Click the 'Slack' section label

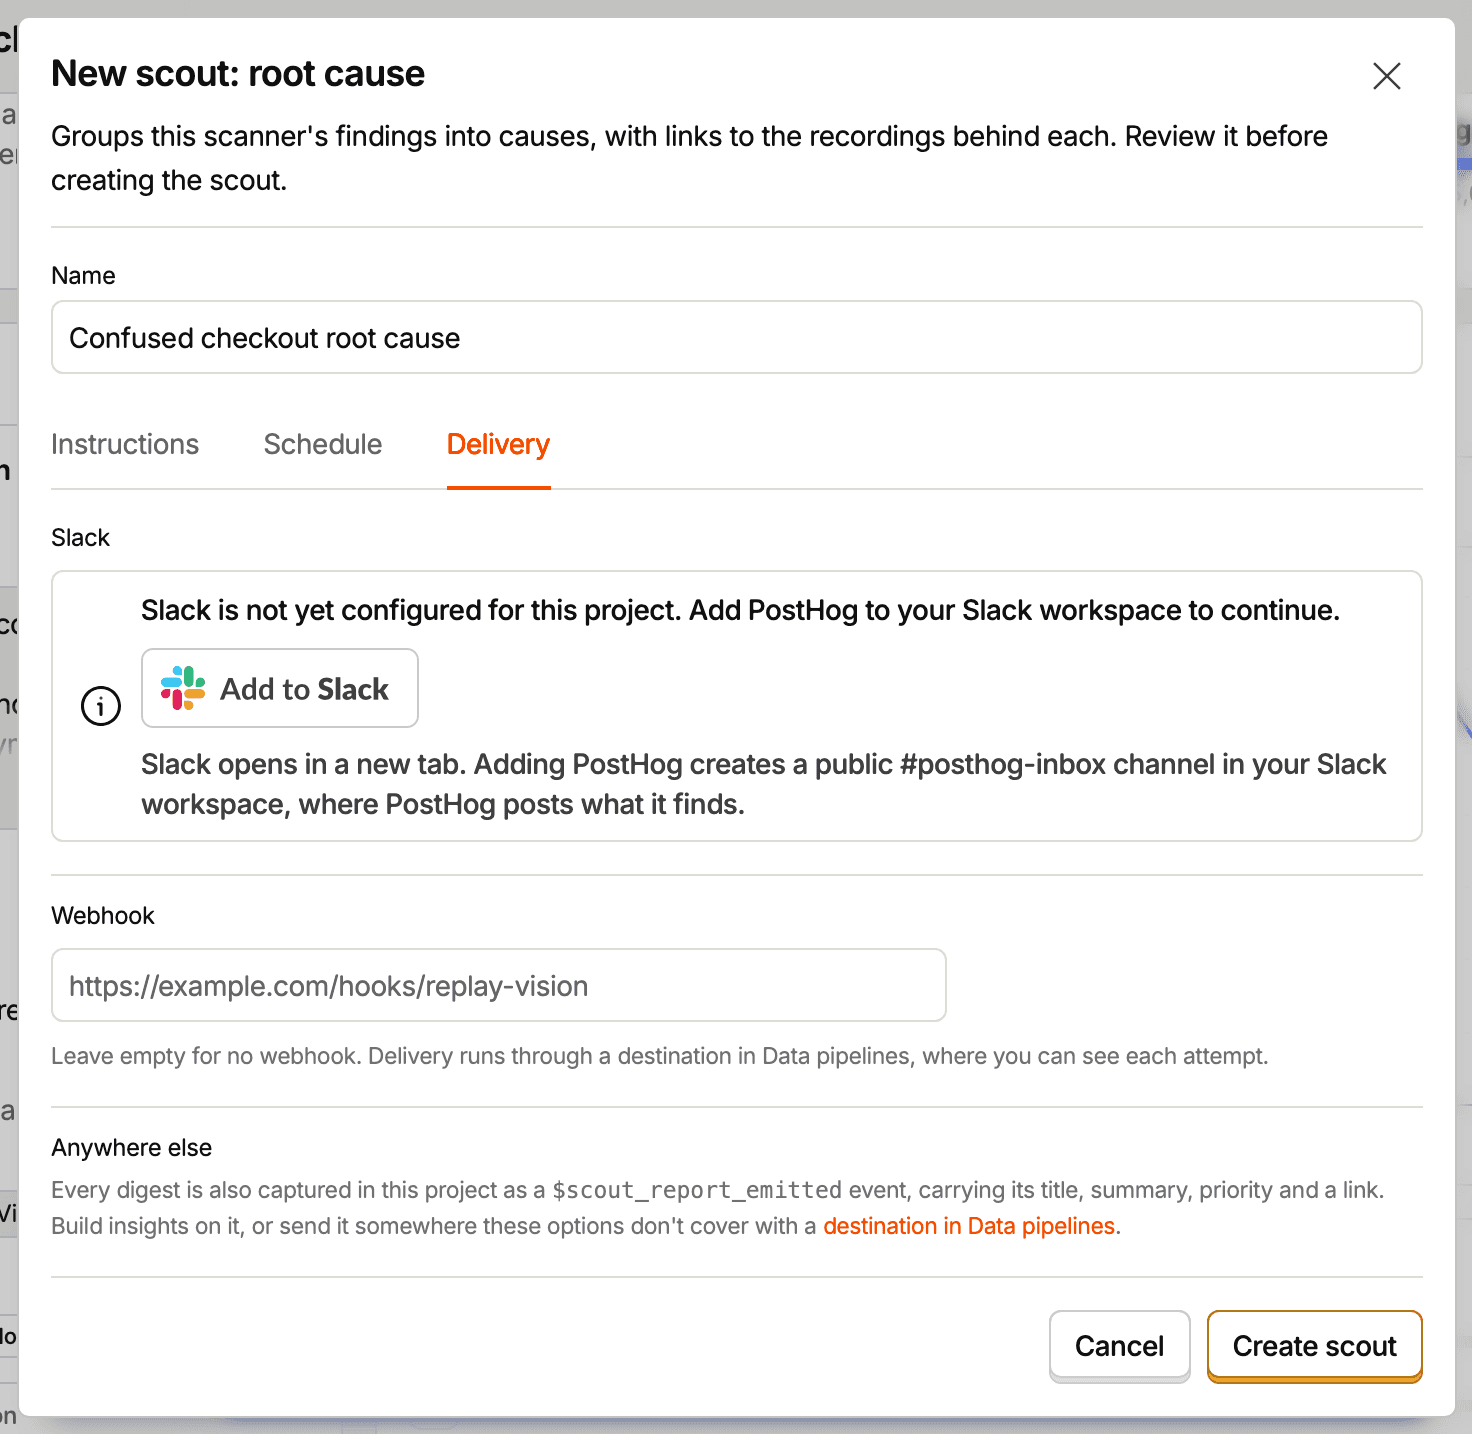click(x=80, y=537)
